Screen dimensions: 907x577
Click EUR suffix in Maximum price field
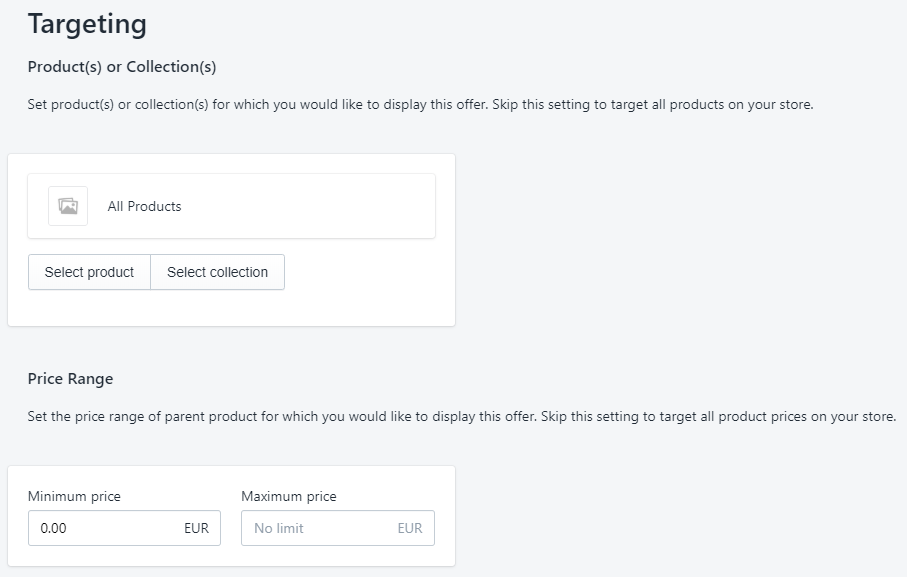coord(410,528)
